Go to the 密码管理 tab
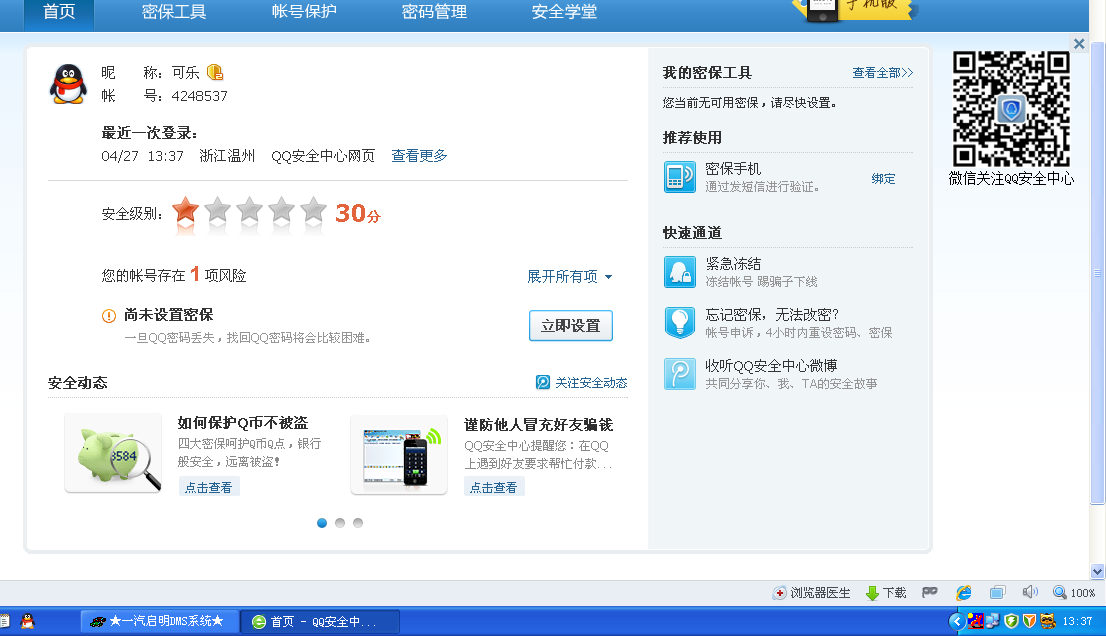This screenshot has height=636, width=1106. tap(434, 13)
